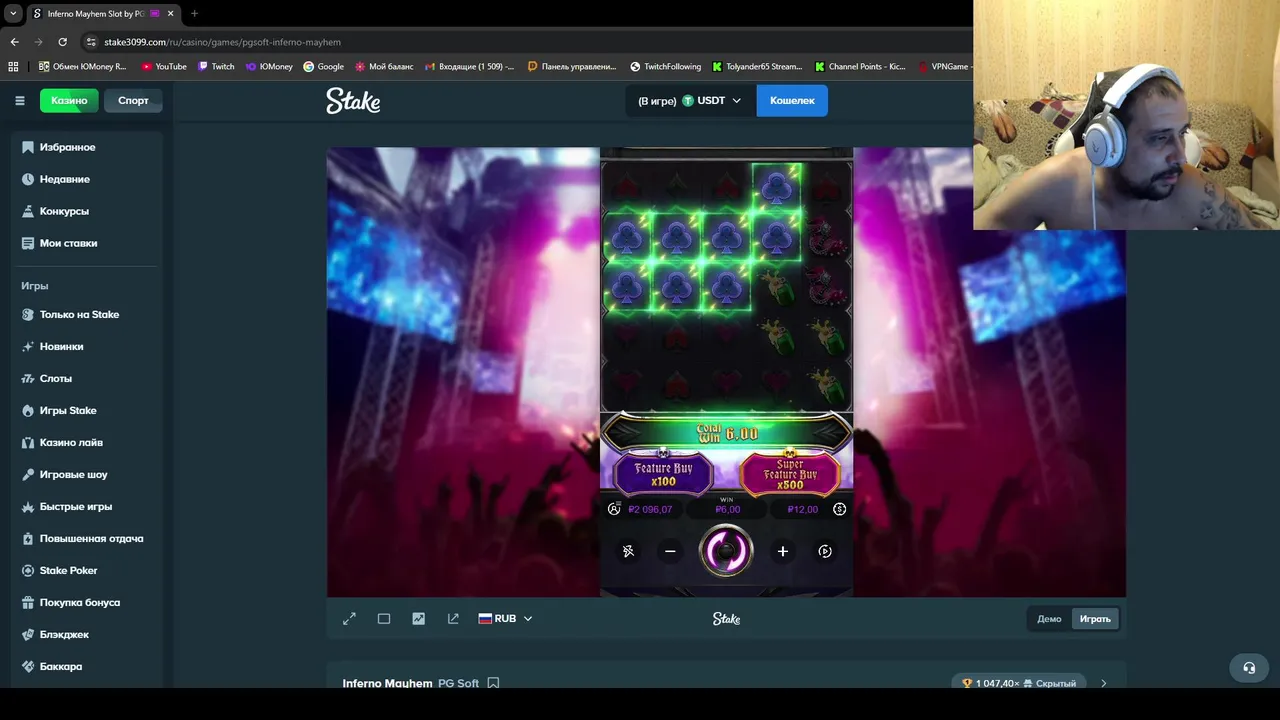Click the Stake Poker sidebar icon

28,570
